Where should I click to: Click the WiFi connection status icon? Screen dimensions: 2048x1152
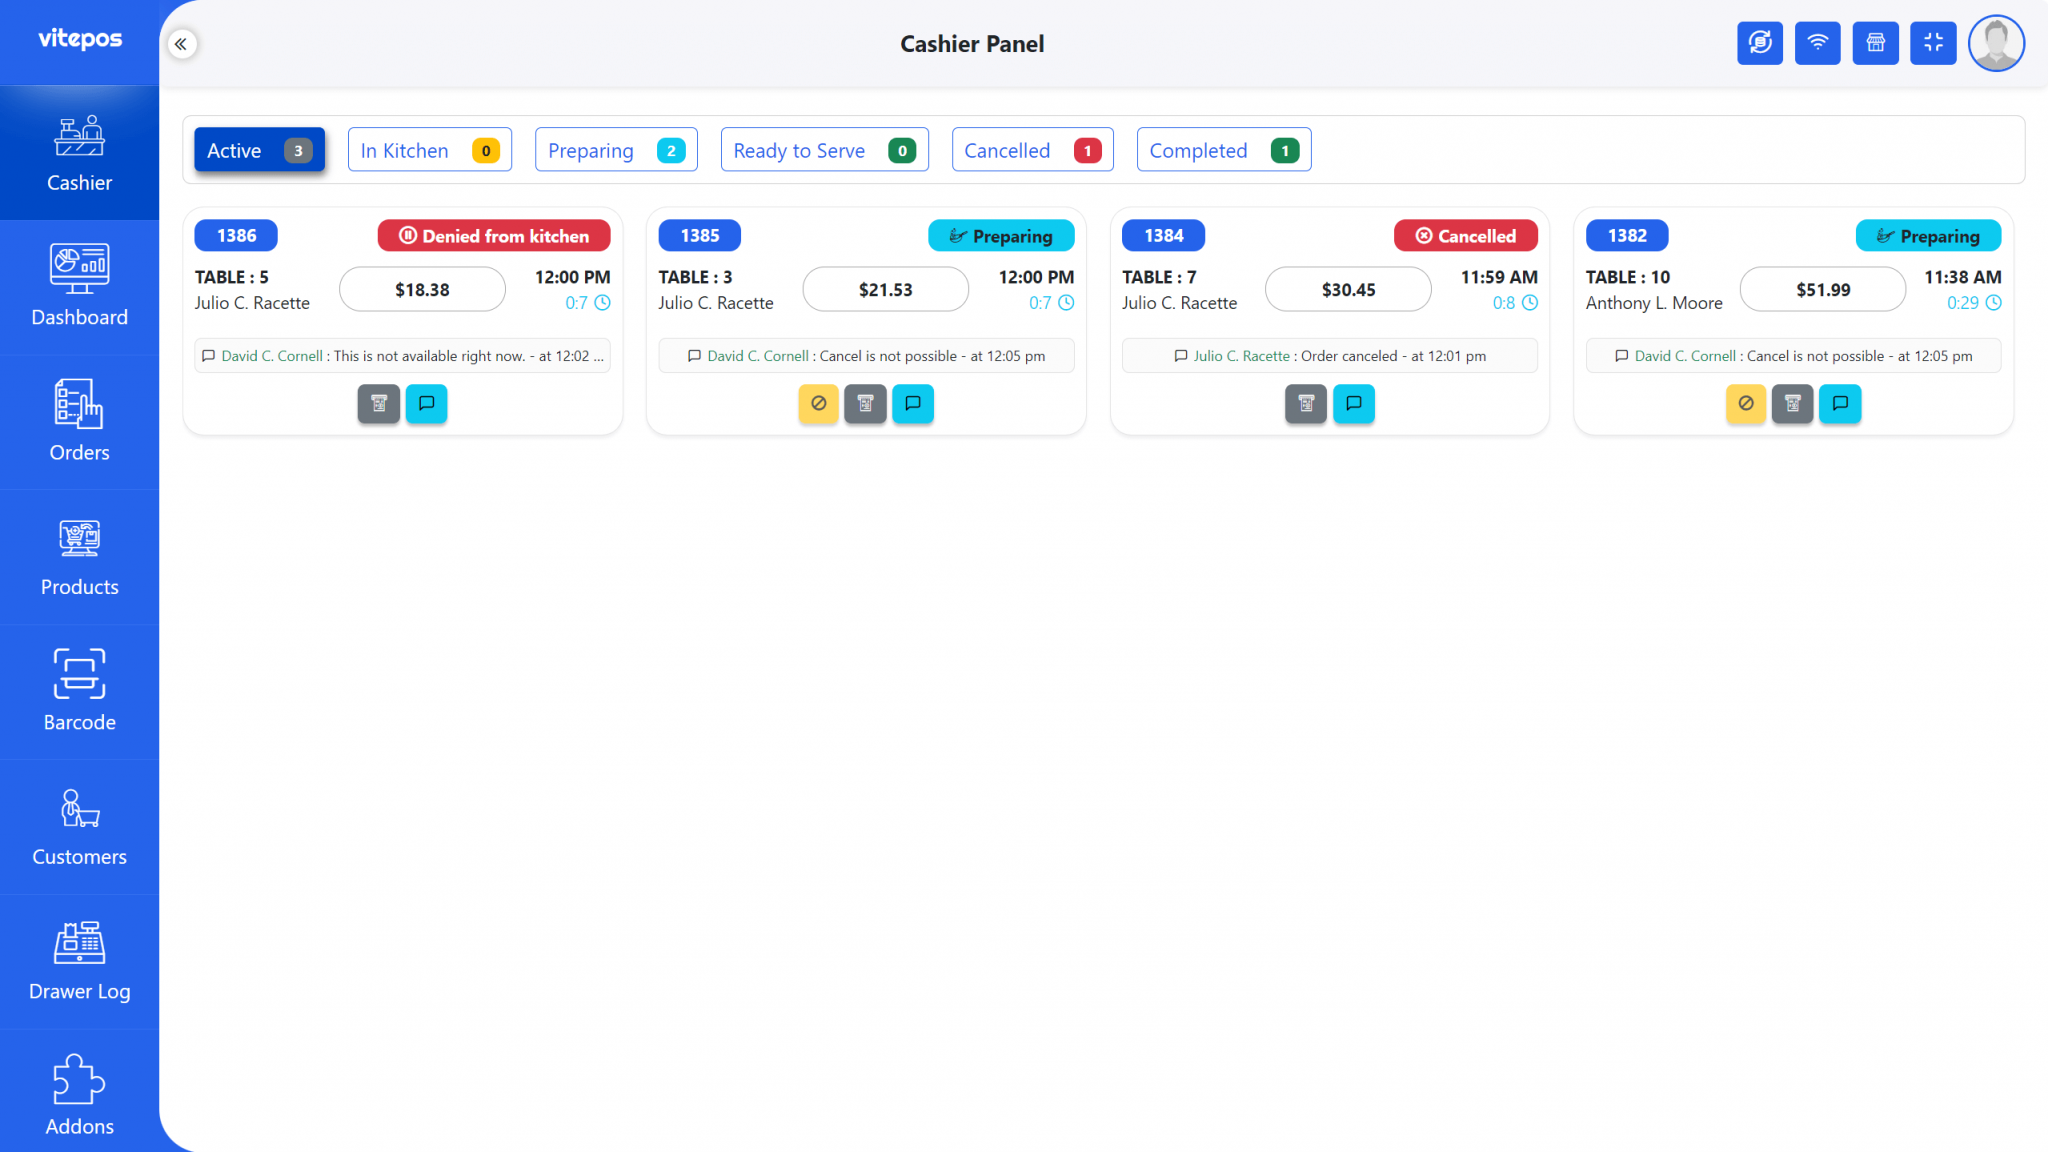coord(1818,43)
